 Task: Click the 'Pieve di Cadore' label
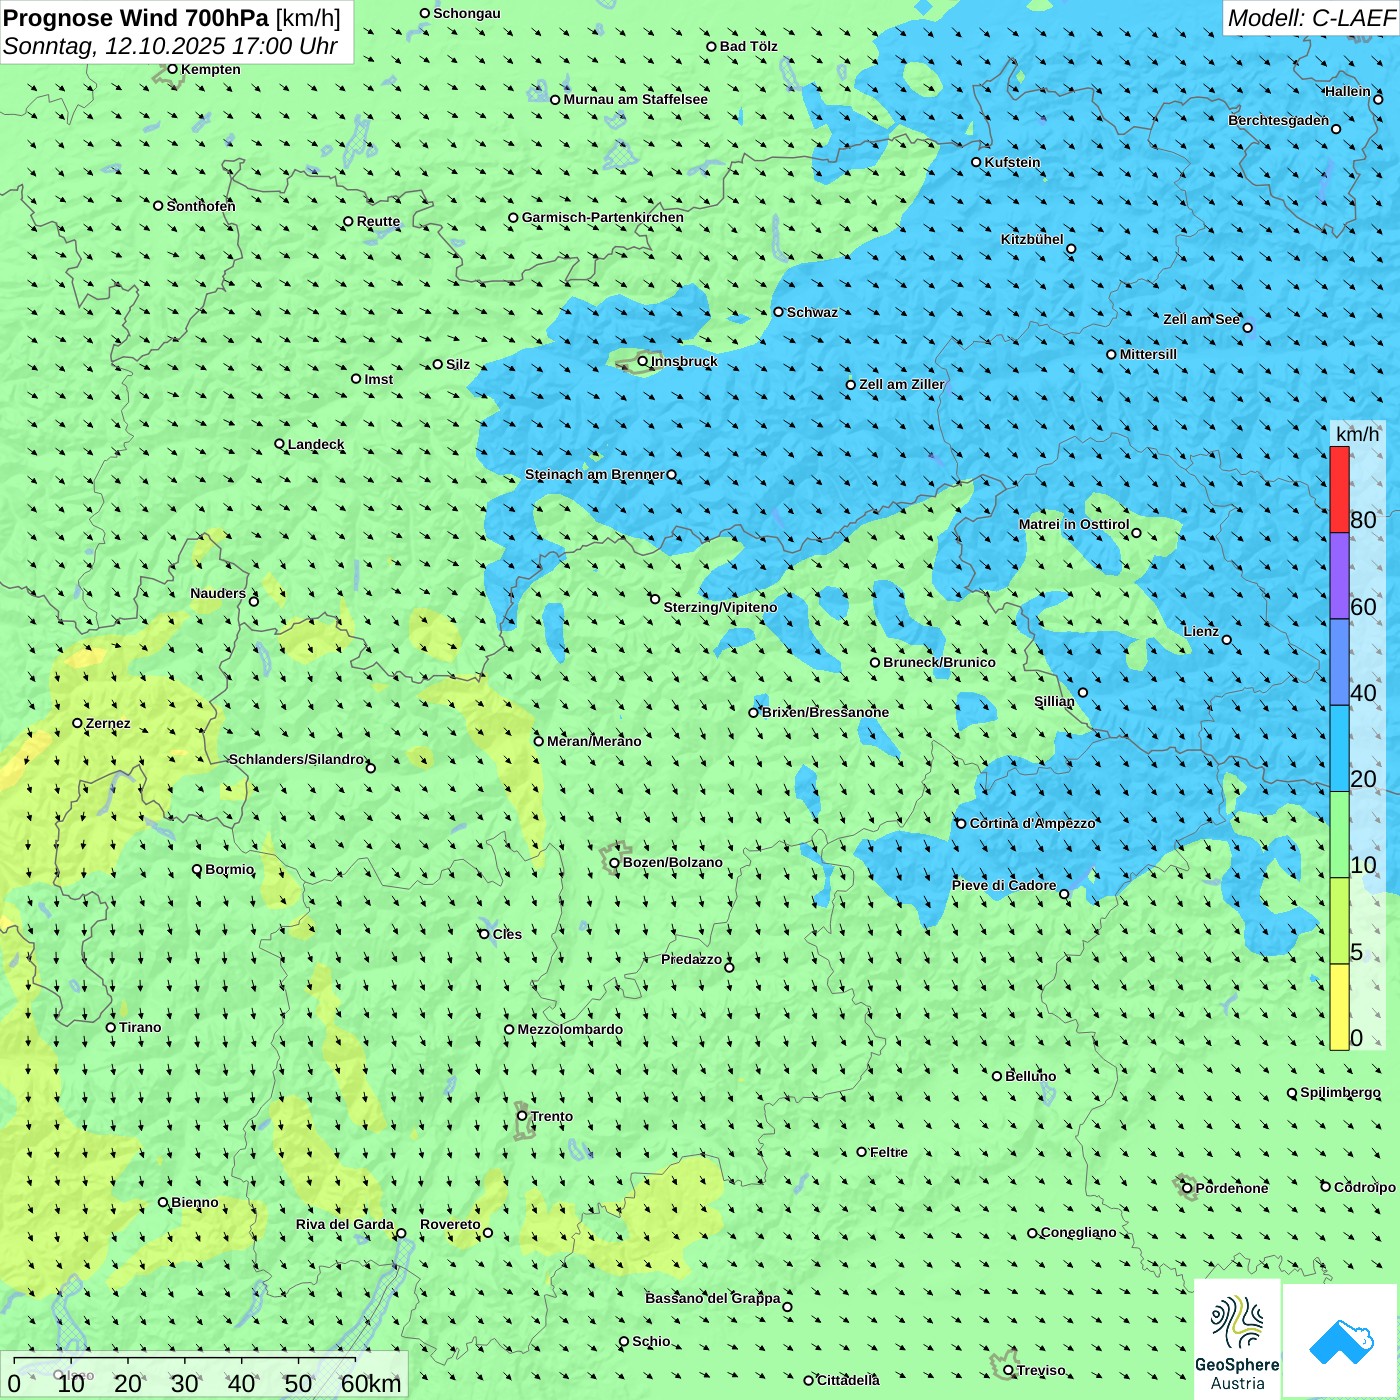(x=1004, y=885)
